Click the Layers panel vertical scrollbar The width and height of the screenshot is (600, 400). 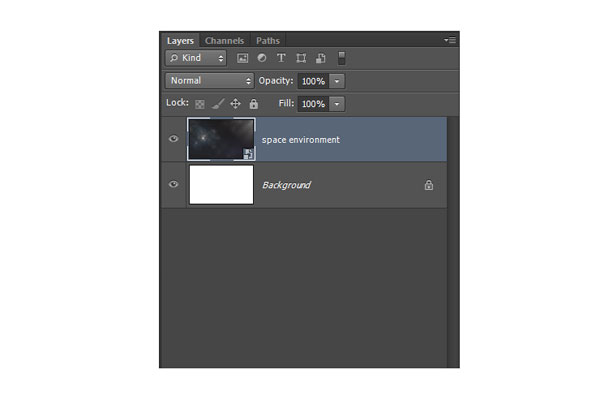(453, 242)
